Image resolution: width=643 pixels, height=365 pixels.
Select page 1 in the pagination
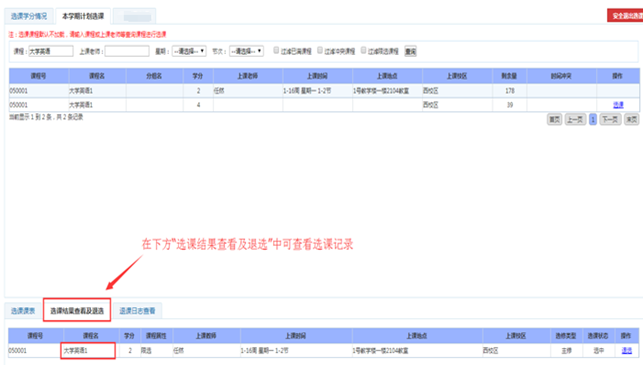click(593, 119)
